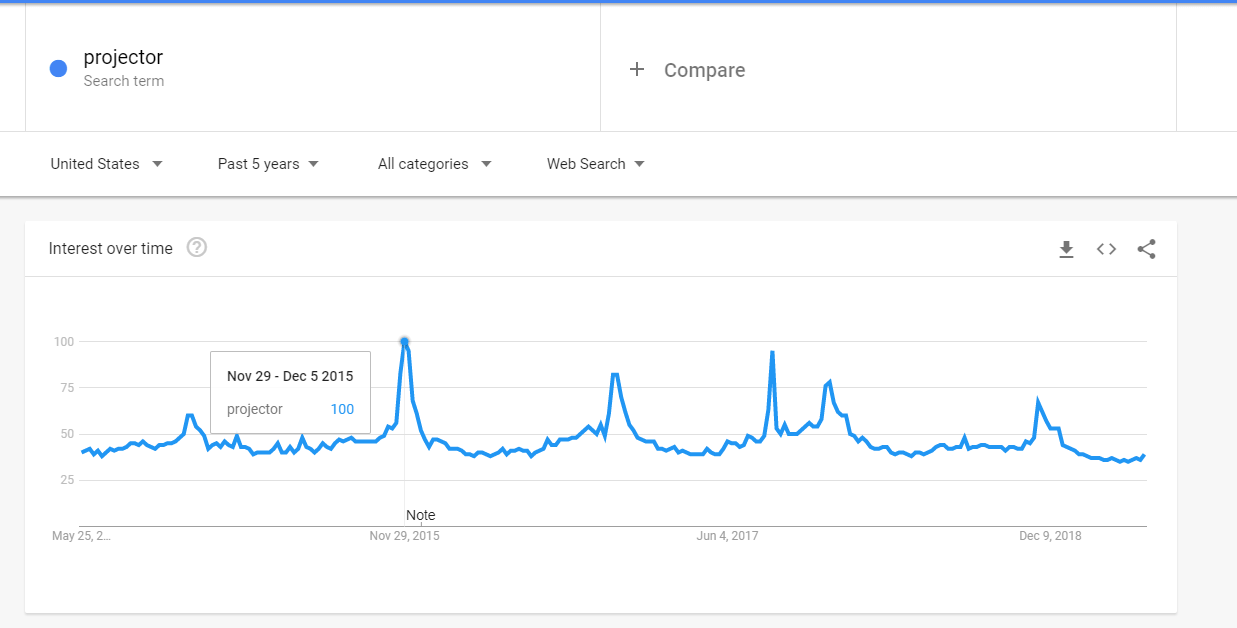The width and height of the screenshot is (1237, 628).
Task: Expand the Past 5 years time range dropdown
Action: pyautogui.click(x=269, y=164)
